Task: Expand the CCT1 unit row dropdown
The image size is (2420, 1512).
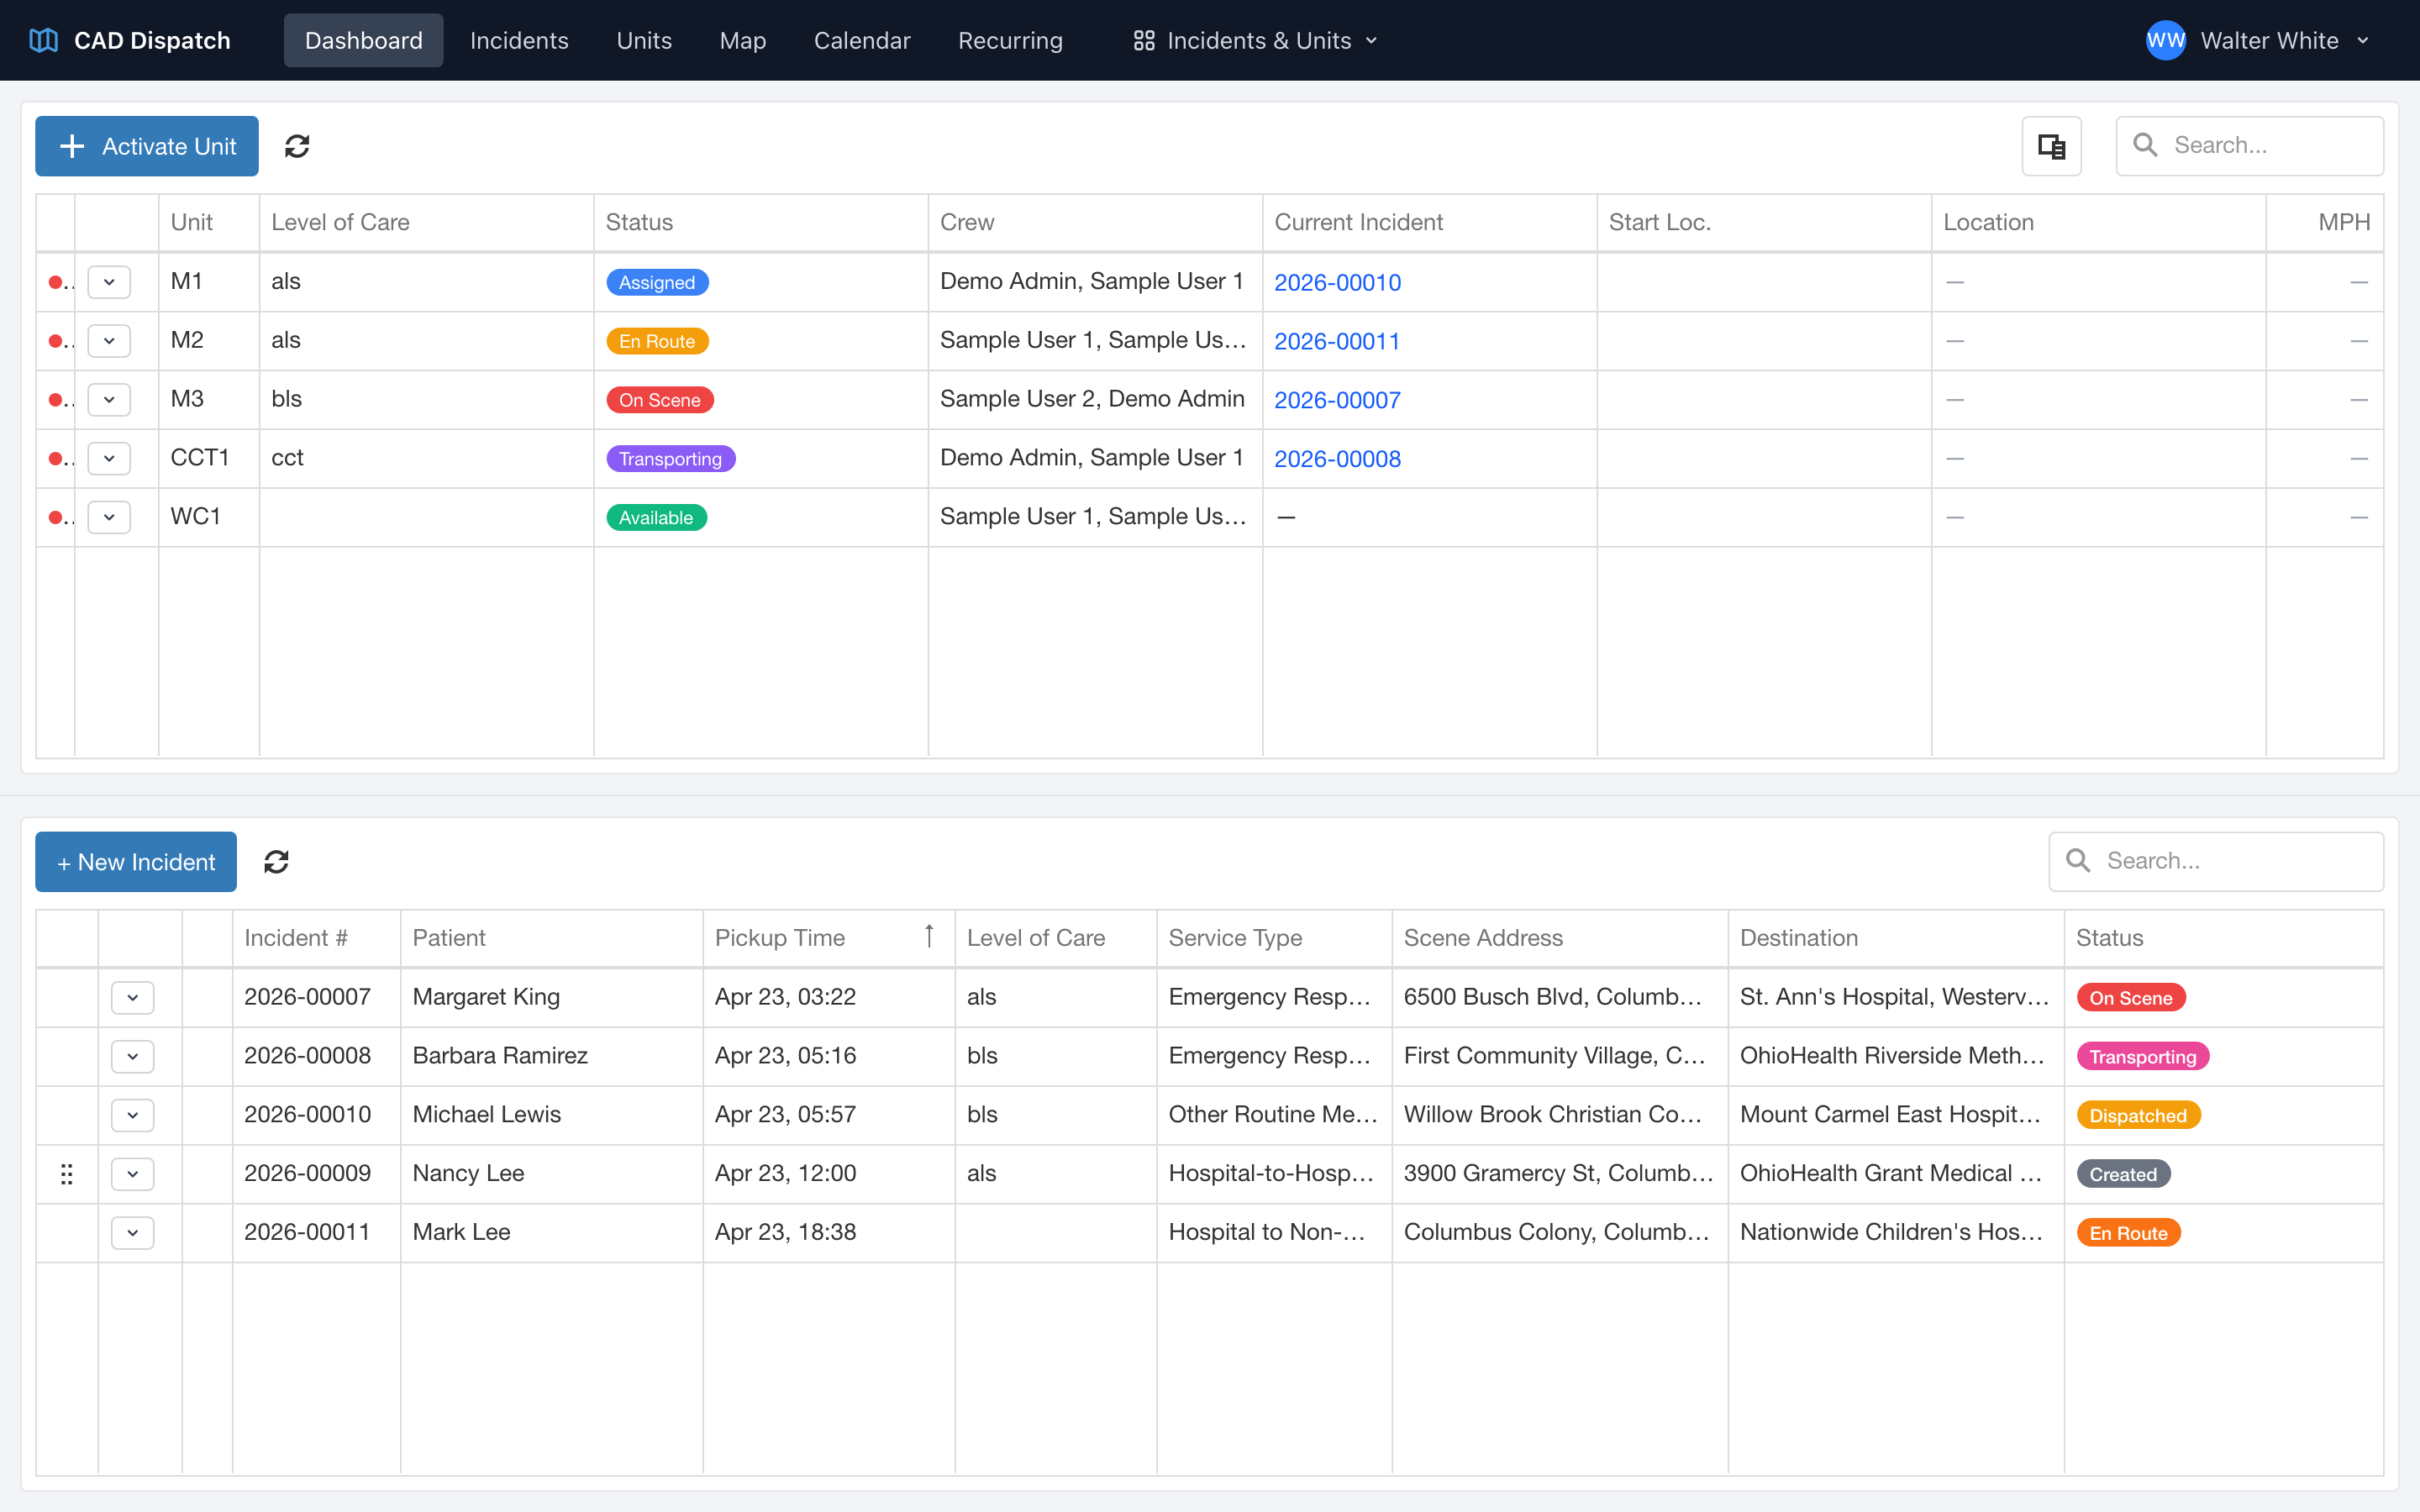Action: pos(109,459)
